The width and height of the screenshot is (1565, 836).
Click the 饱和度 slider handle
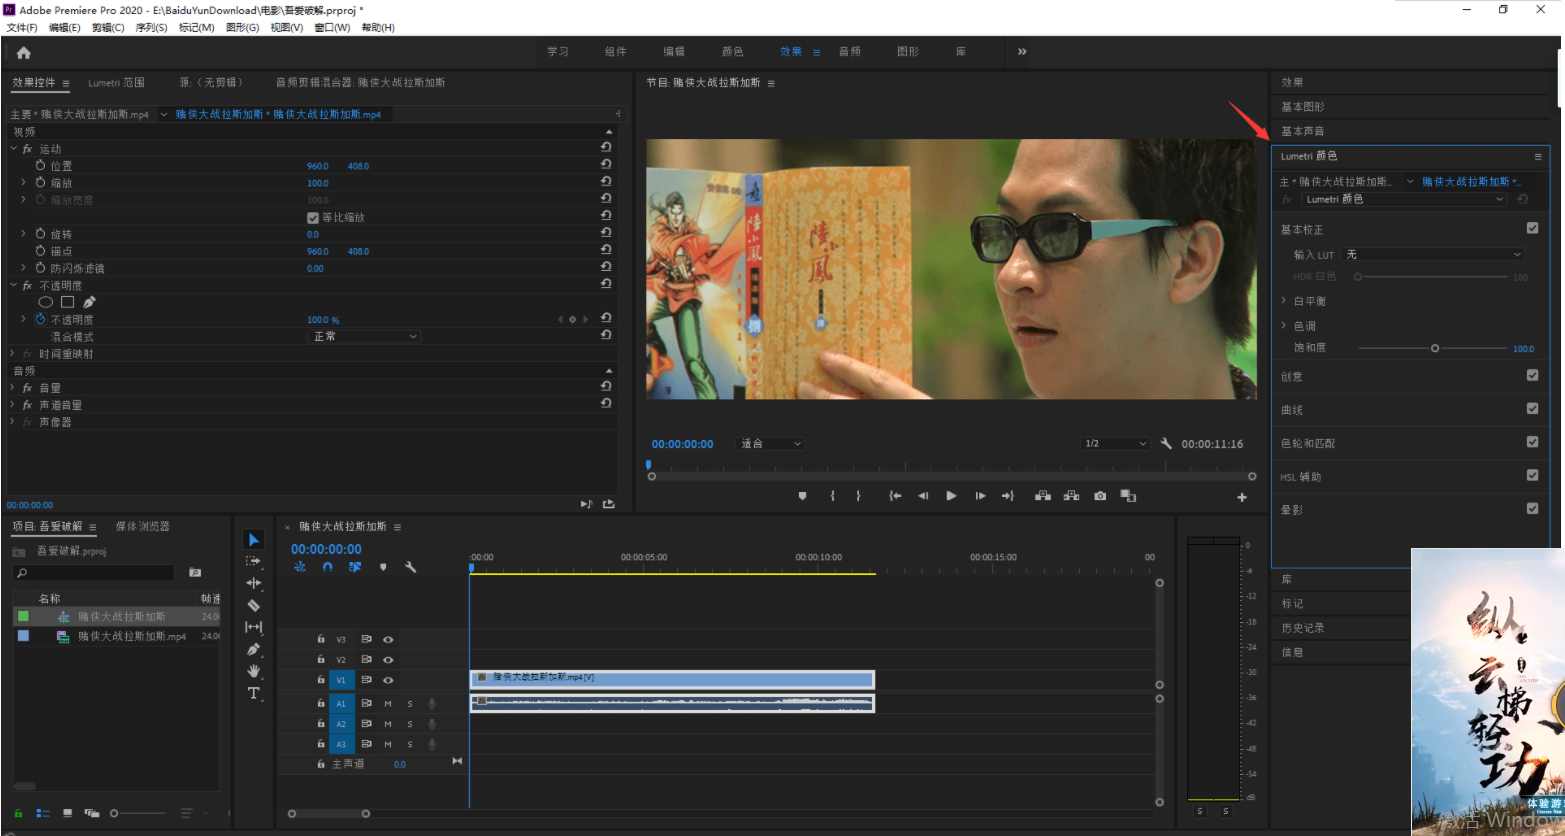click(1435, 348)
